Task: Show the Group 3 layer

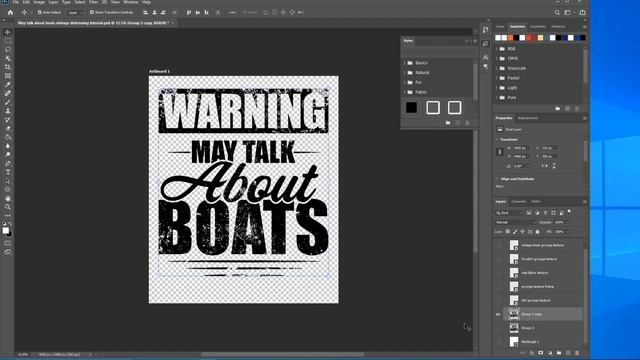Action: pyautogui.click(x=498, y=328)
